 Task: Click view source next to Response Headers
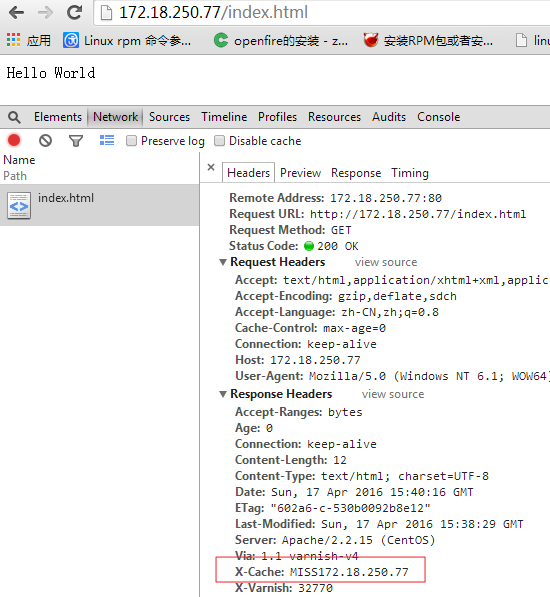393,394
